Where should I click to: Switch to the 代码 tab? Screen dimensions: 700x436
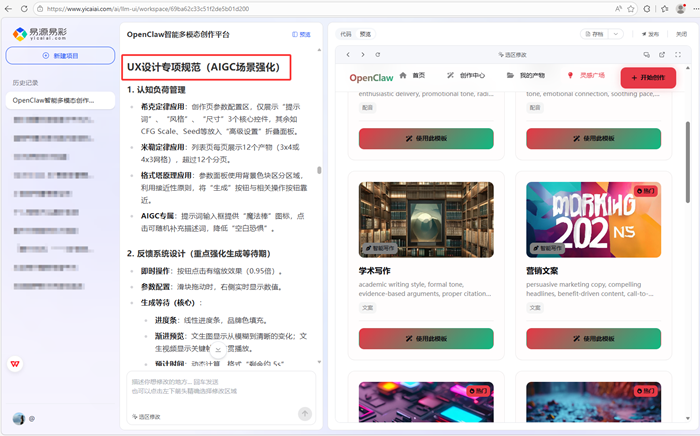pos(346,33)
